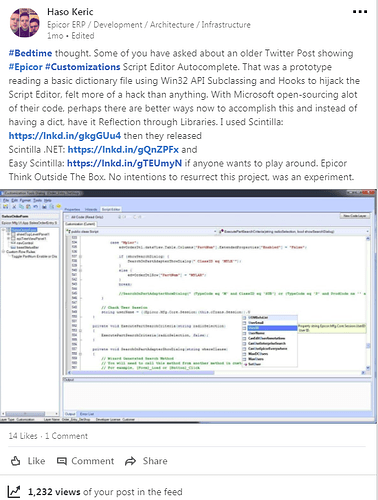Click the Comment speech bubble icon

tap(62, 461)
